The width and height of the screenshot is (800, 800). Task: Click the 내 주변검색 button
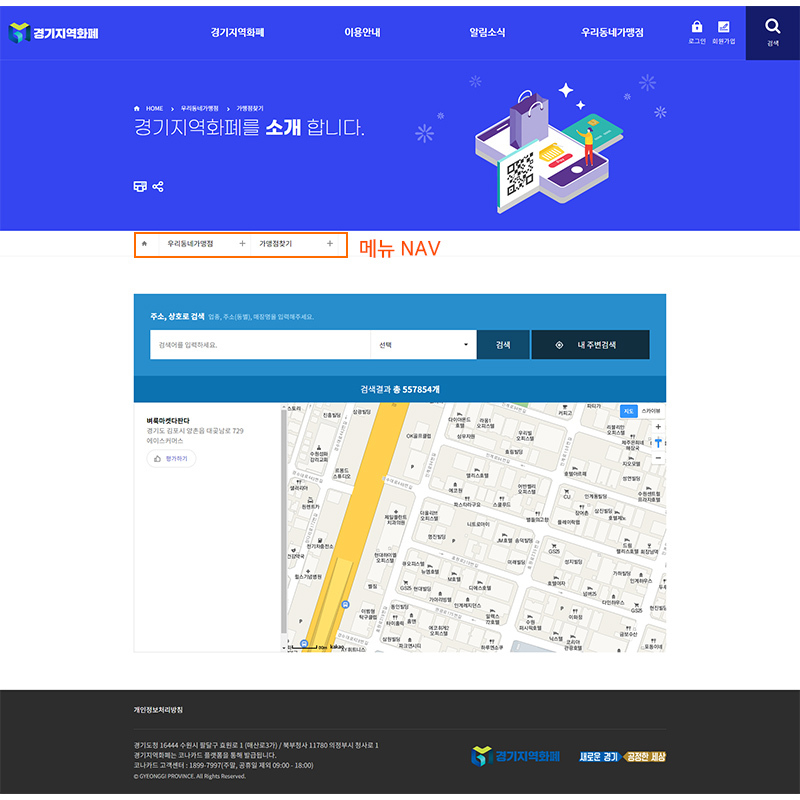[x=590, y=345]
